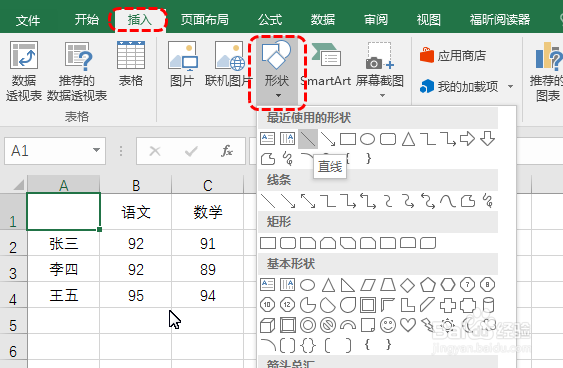
Task: Expand the Name Box dropdown arrow
Action: pos(96,150)
